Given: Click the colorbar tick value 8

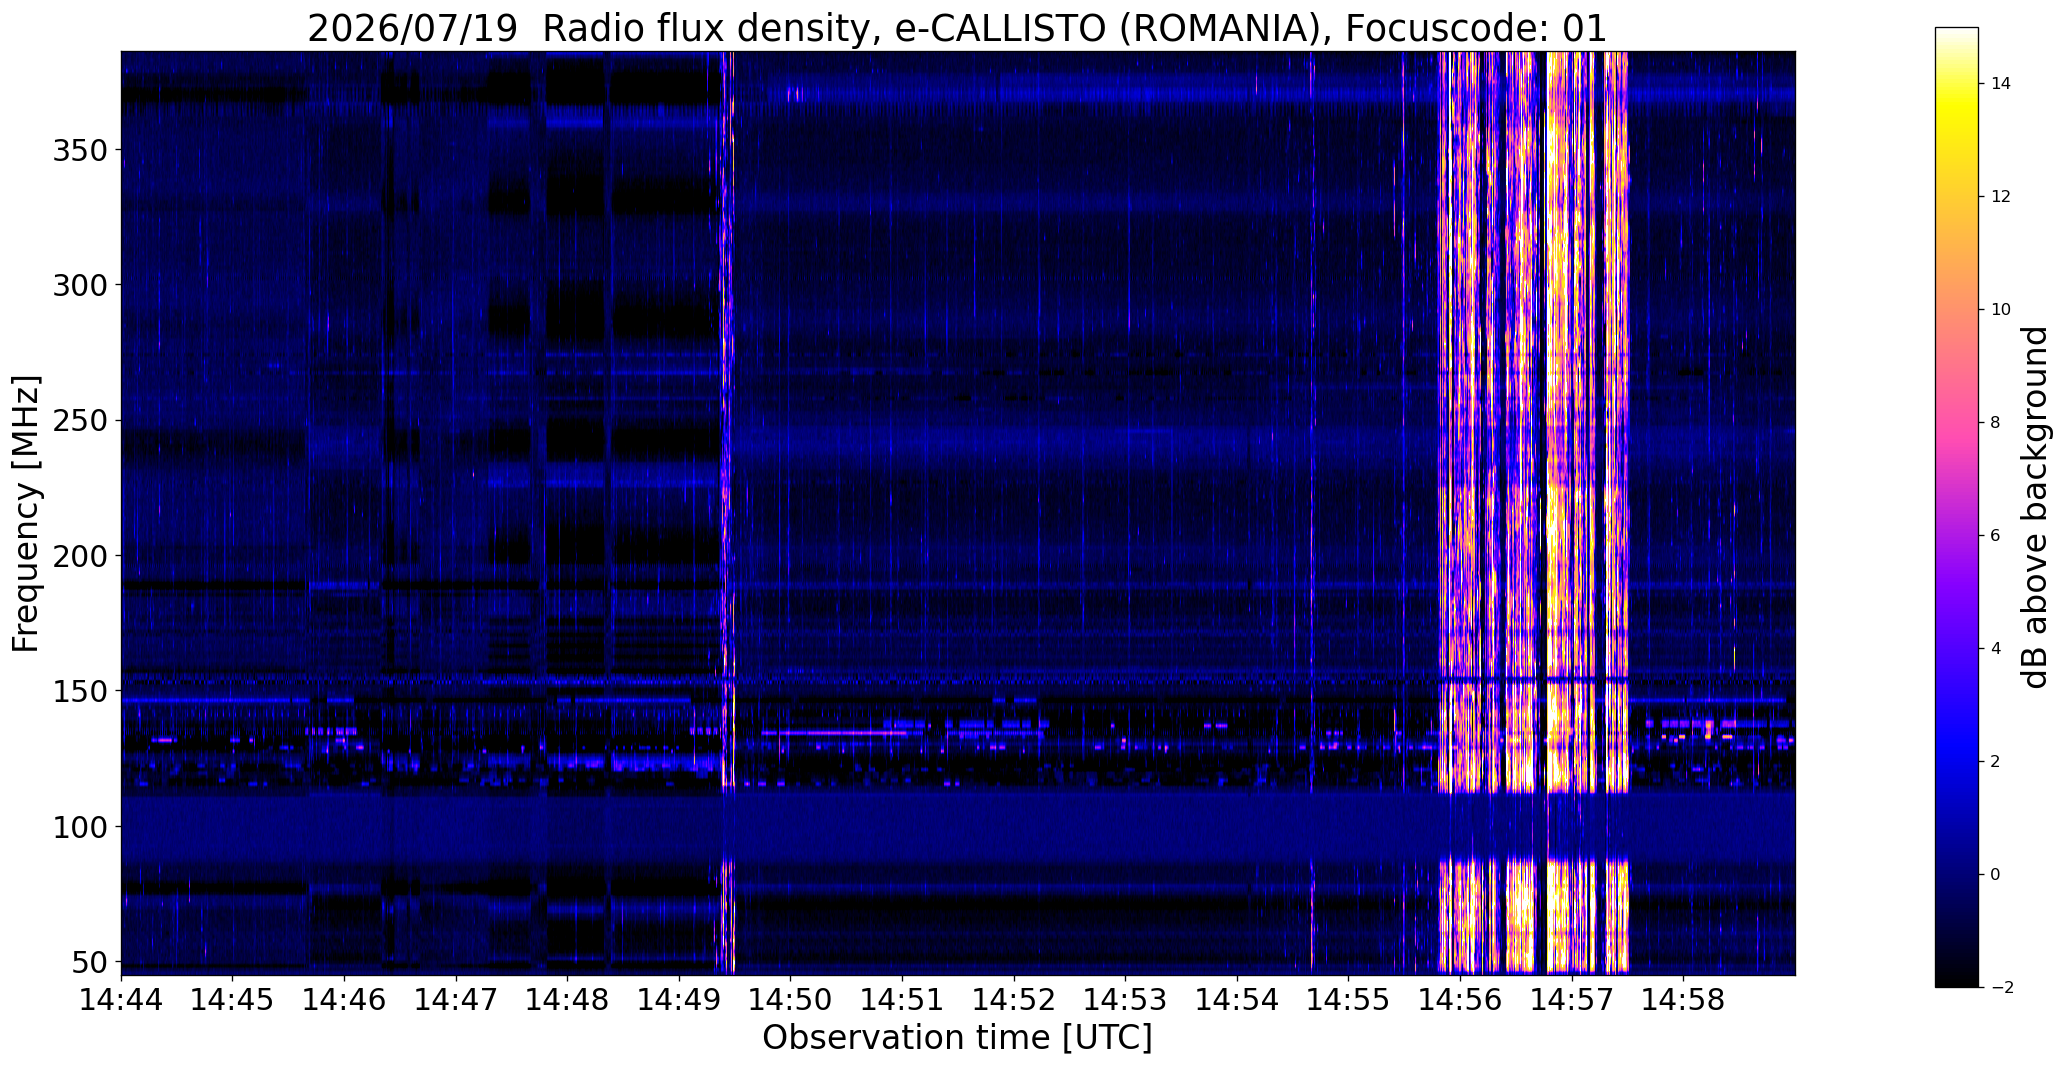Looking at the screenshot, I should 1996,423.
